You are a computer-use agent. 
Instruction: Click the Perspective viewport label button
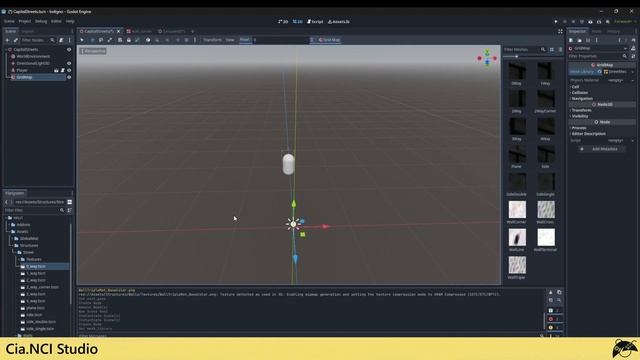click(x=93, y=51)
